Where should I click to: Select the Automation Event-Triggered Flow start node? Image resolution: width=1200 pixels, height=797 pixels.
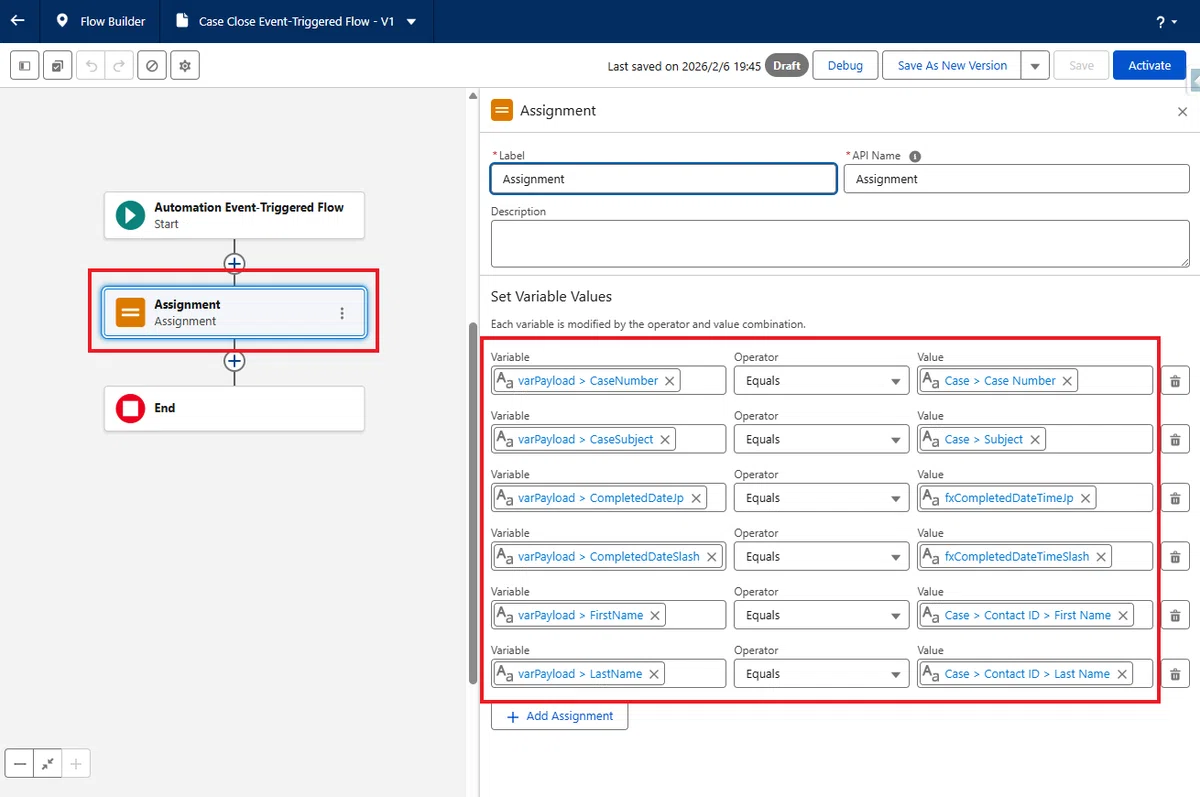coord(234,215)
